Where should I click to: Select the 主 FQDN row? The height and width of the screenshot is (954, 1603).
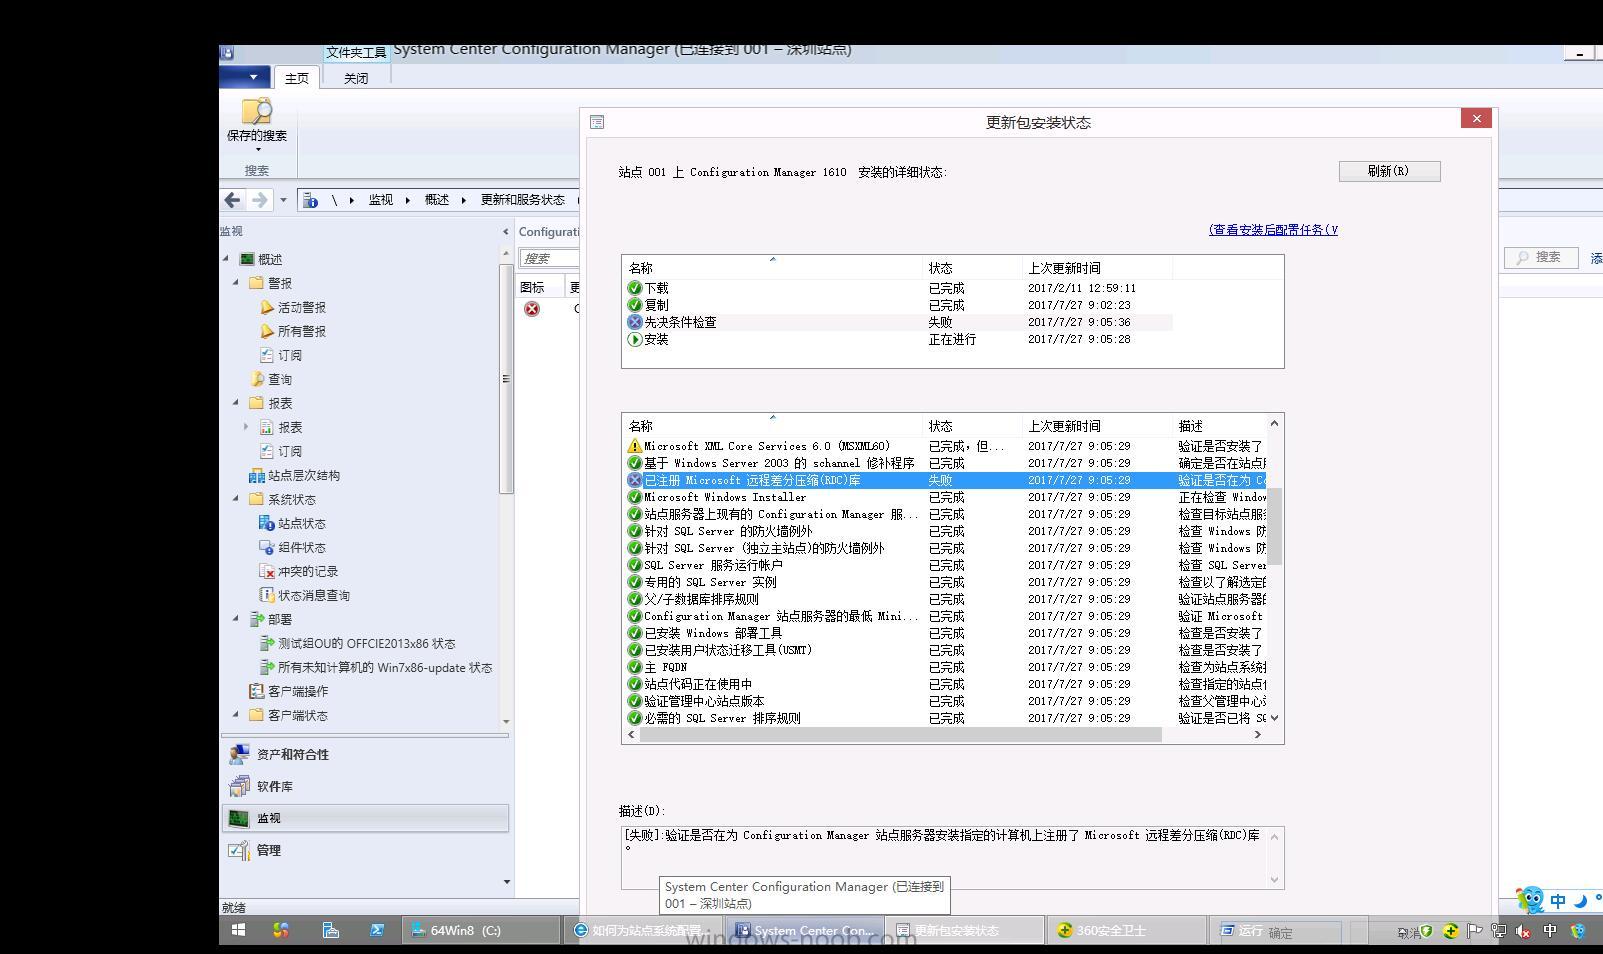click(x=945, y=667)
